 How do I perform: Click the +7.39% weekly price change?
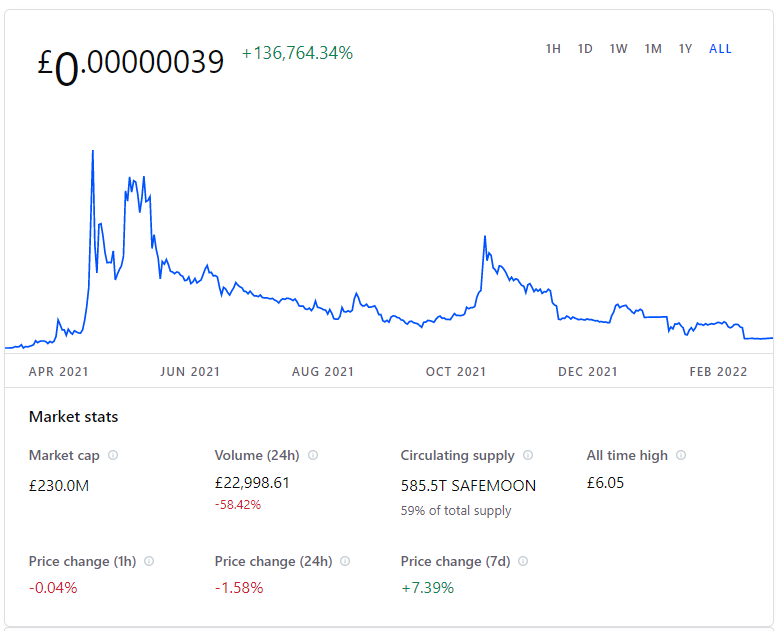pos(427,588)
